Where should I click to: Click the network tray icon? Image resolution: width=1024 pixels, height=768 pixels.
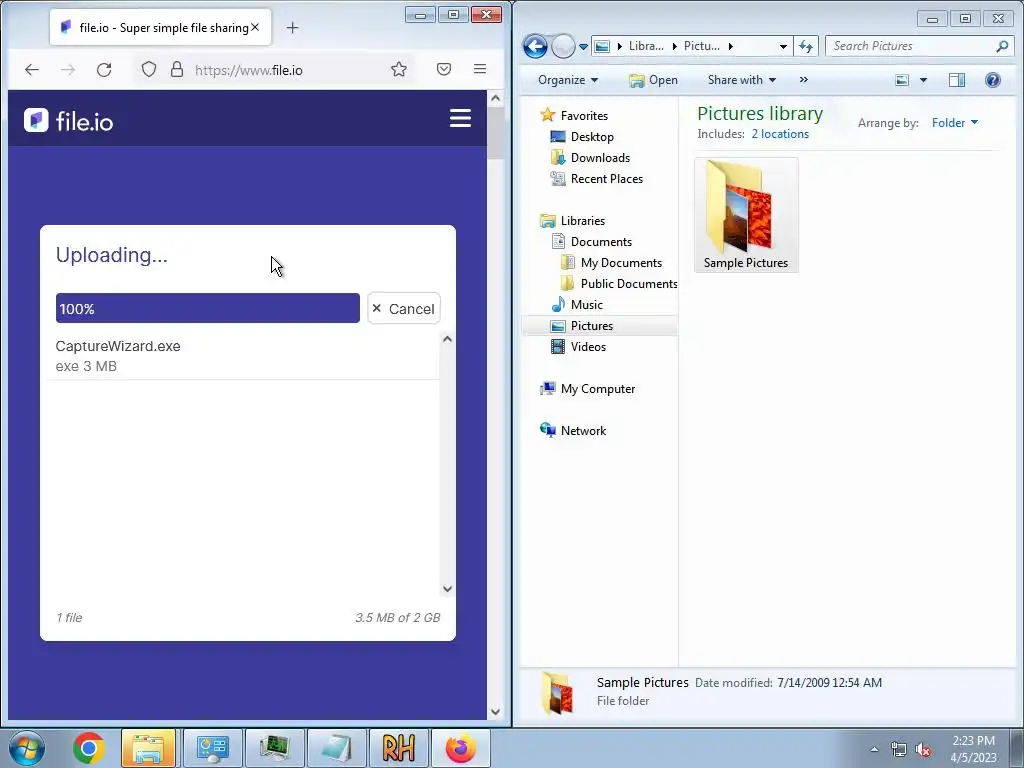(x=899, y=750)
